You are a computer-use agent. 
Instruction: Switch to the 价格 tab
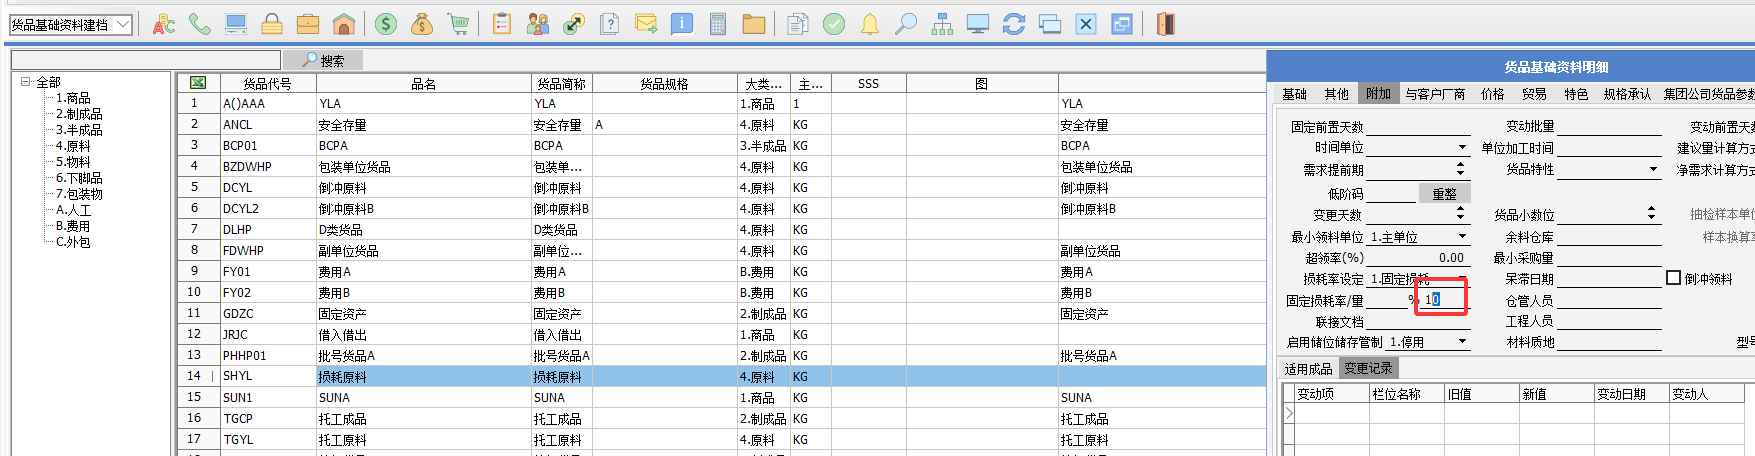click(x=1492, y=94)
